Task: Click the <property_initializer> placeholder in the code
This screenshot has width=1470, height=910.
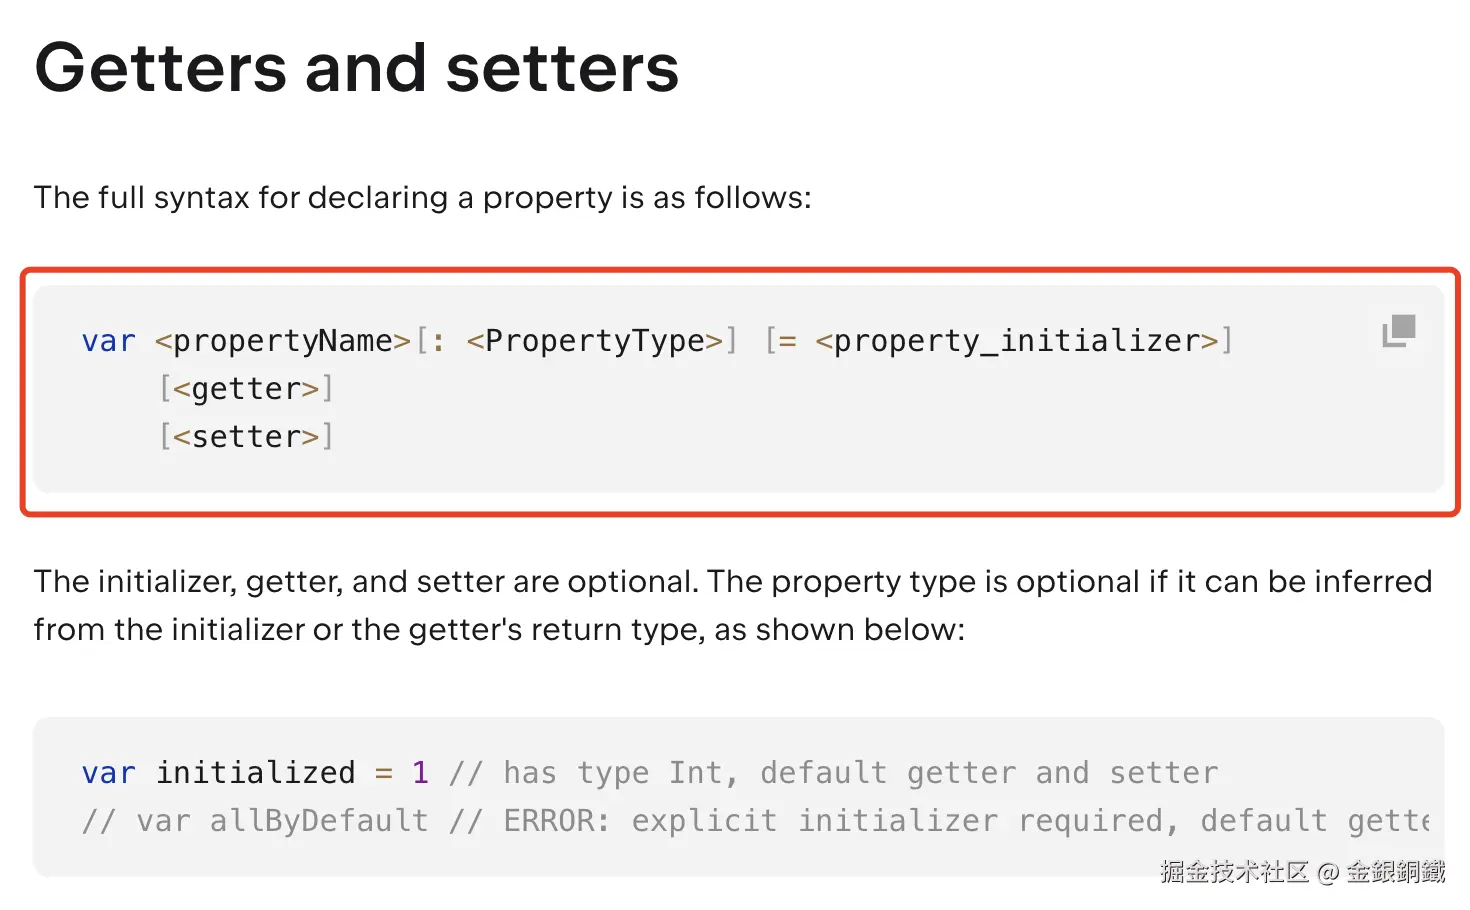Action: (1017, 341)
